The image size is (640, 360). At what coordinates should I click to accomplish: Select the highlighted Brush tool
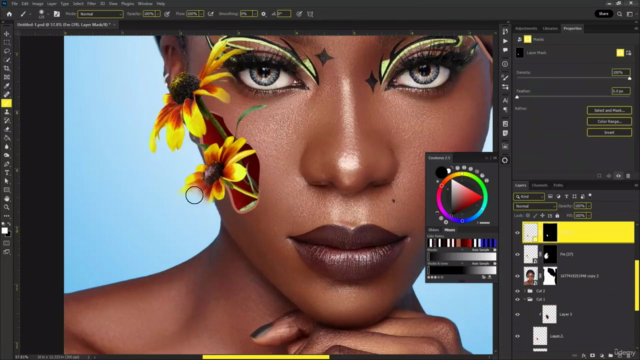coord(7,103)
